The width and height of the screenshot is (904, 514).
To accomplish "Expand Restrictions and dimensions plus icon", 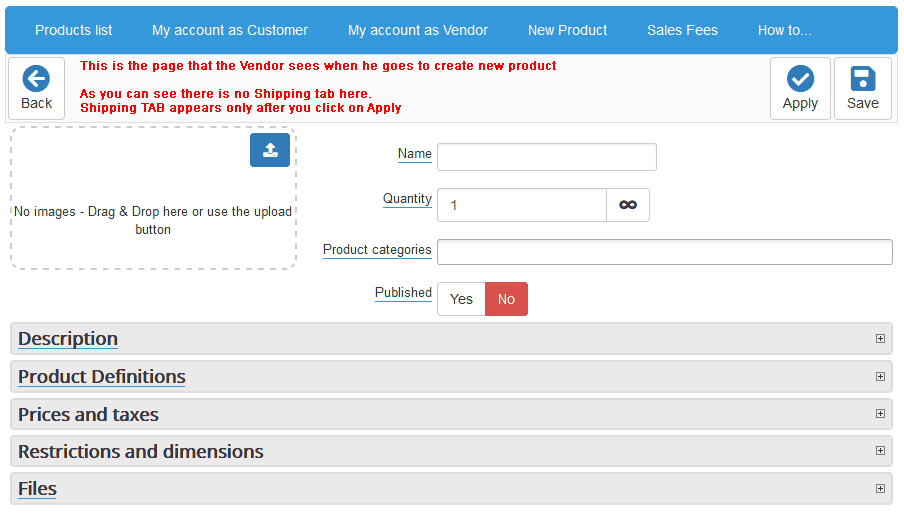I will 880,451.
